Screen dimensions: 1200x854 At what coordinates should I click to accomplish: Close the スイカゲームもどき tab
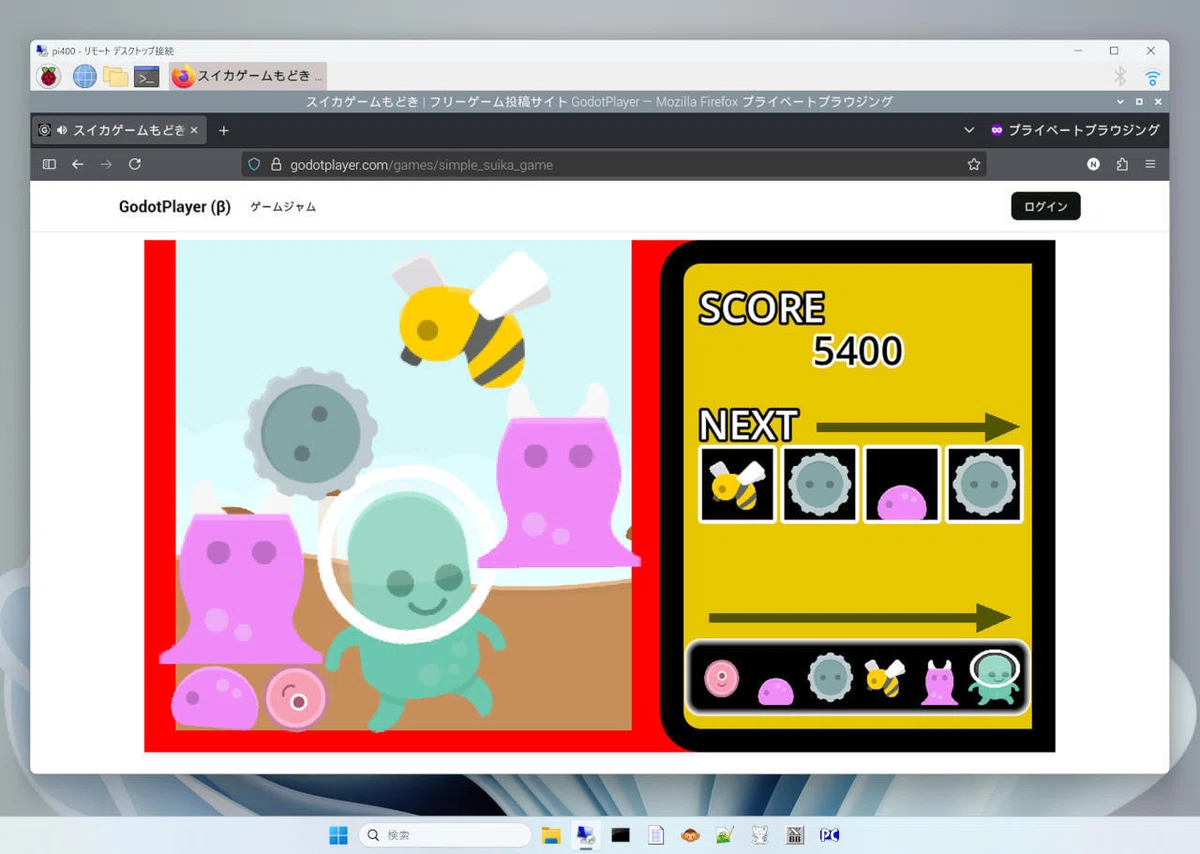(194, 130)
